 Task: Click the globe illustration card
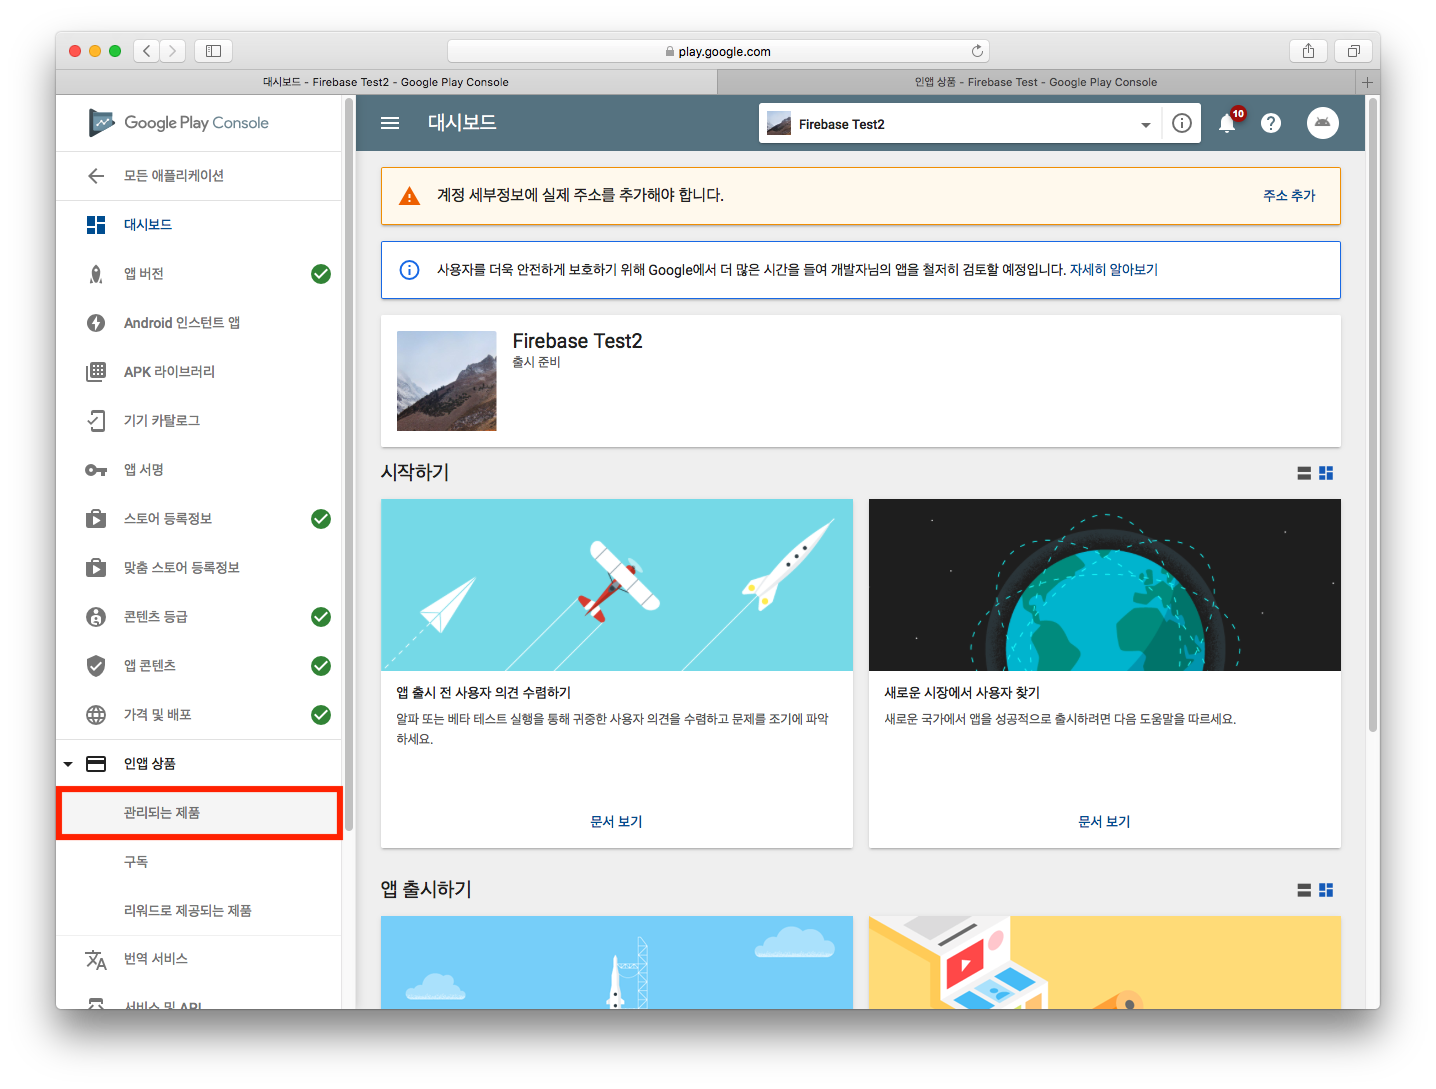tap(1105, 585)
